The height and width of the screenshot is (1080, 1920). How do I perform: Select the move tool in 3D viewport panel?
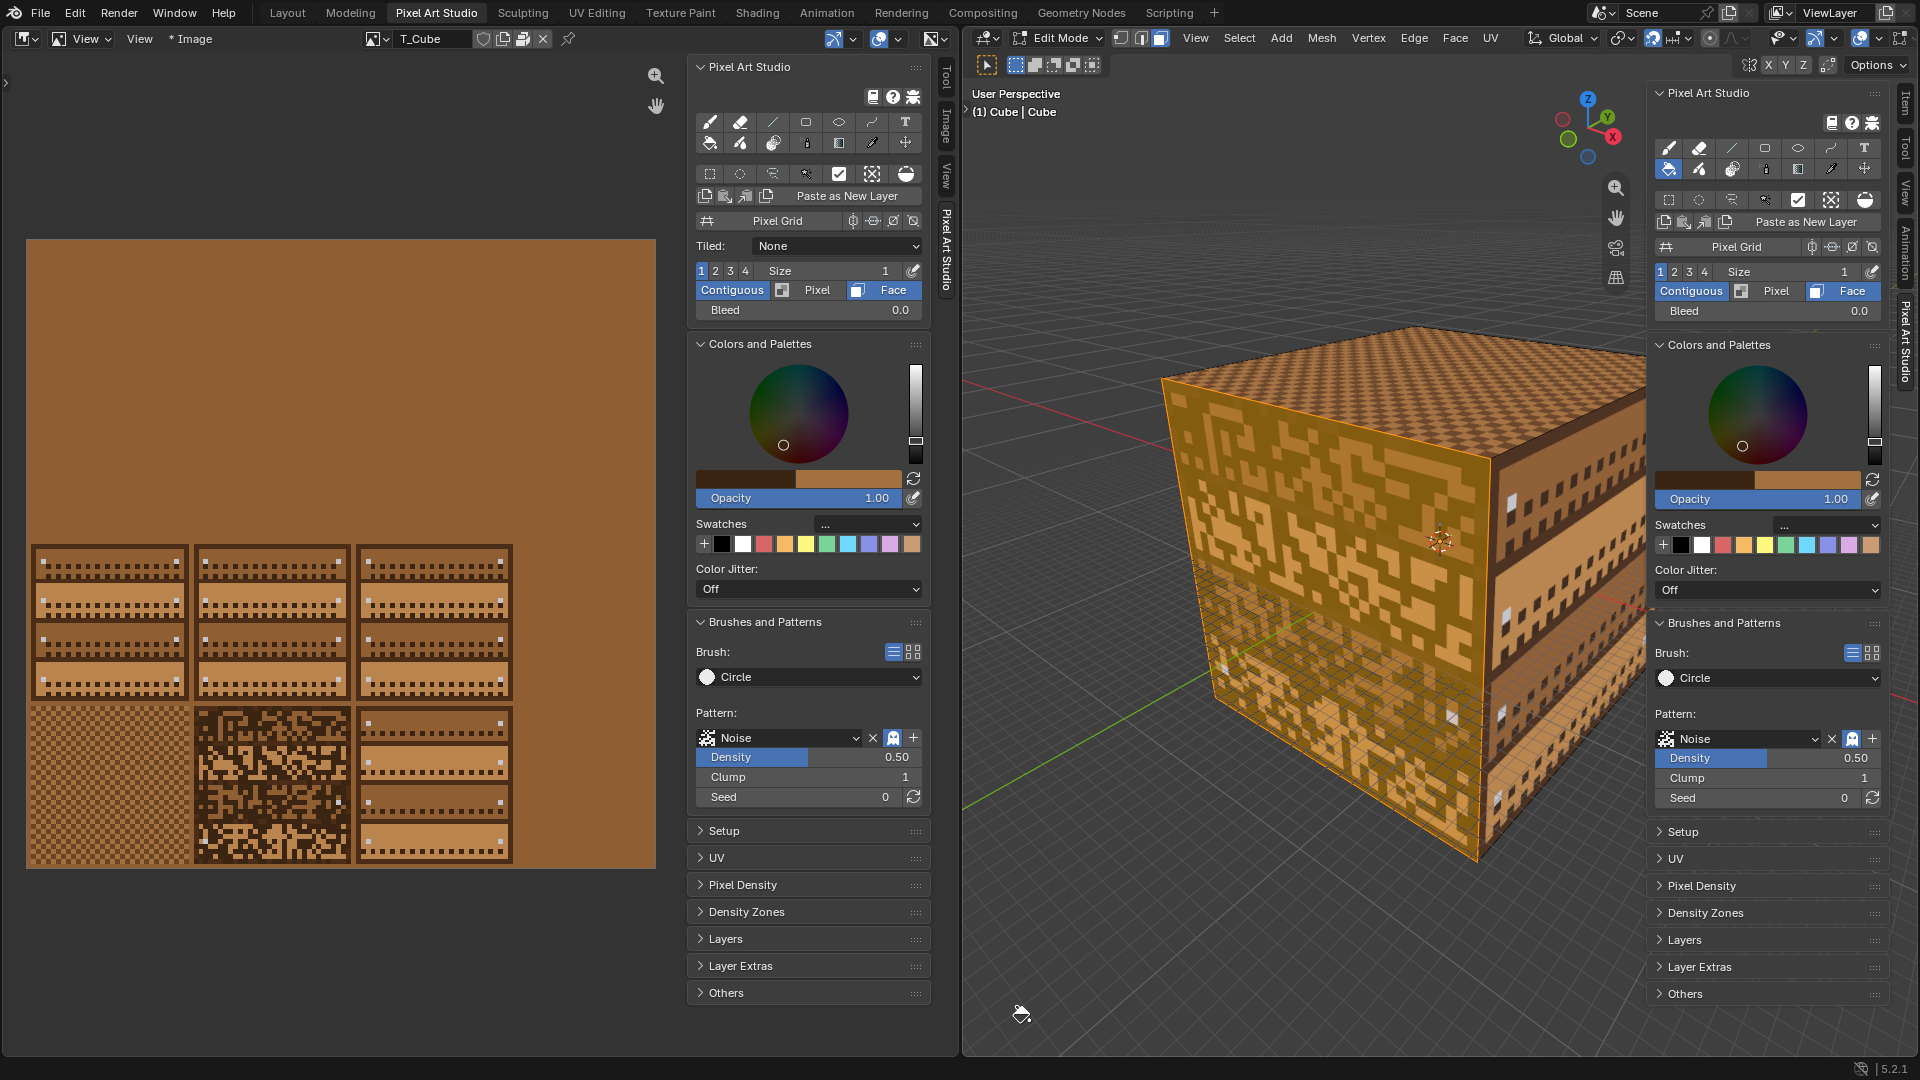click(x=1864, y=169)
